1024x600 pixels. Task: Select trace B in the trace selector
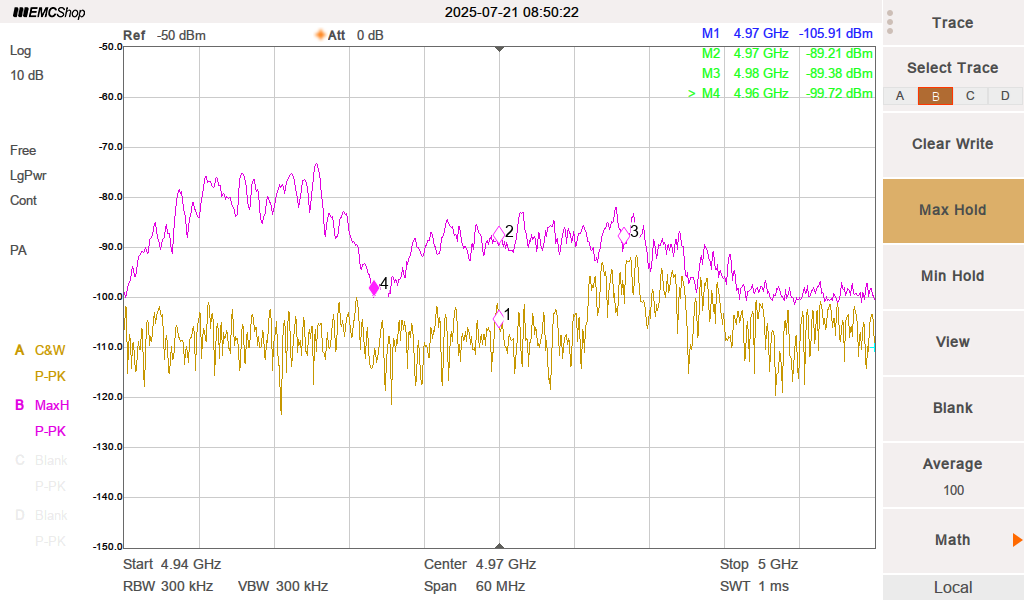pos(935,96)
